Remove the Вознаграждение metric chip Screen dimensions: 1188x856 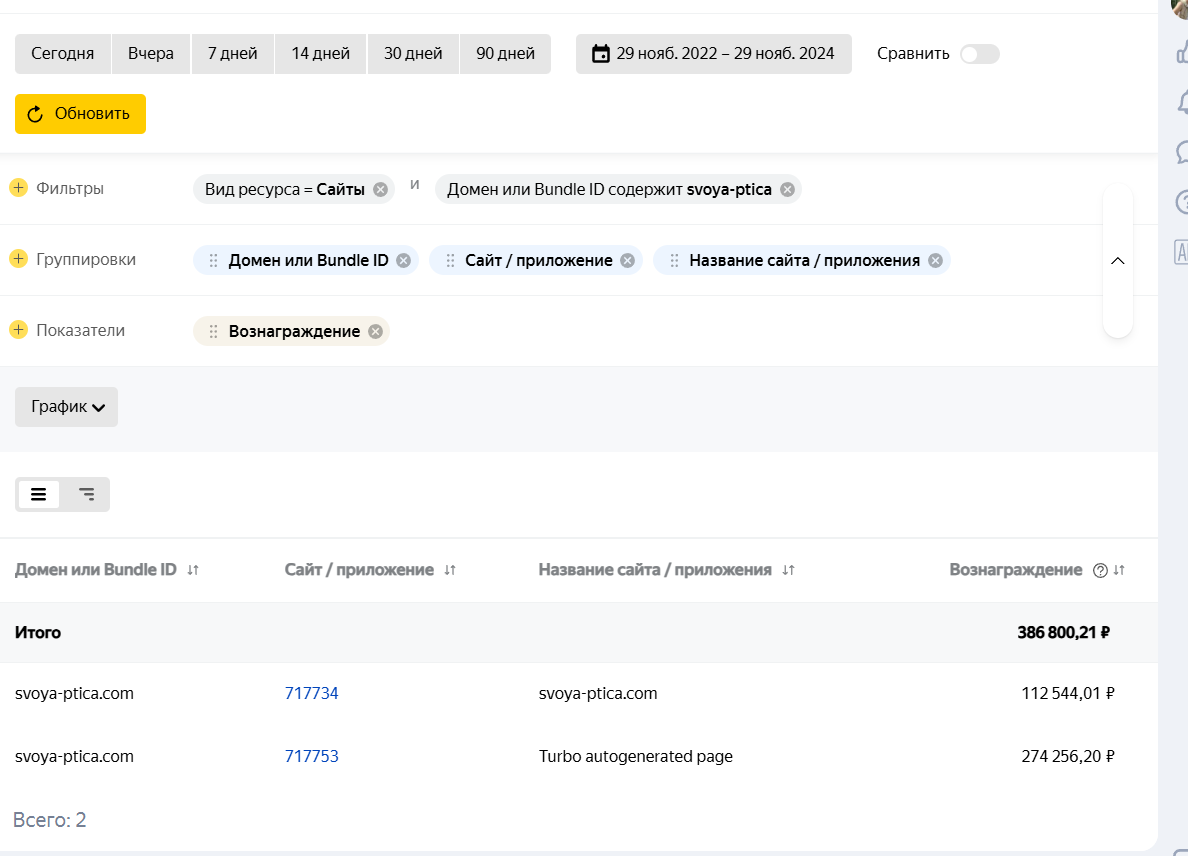pyautogui.click(x=375, y=331)
